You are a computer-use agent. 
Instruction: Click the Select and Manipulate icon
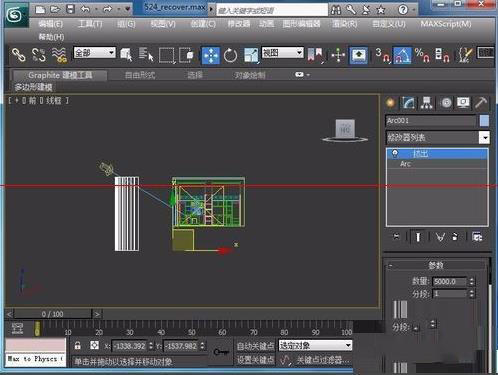point(338,55)
